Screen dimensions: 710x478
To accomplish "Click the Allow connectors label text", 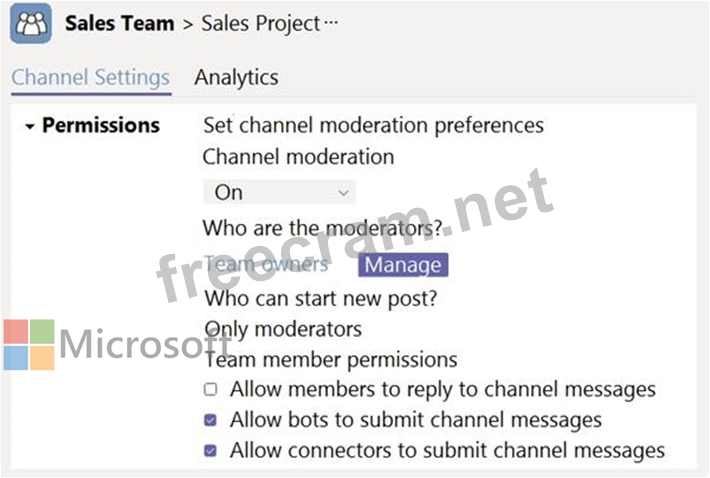I will (447, 451).
